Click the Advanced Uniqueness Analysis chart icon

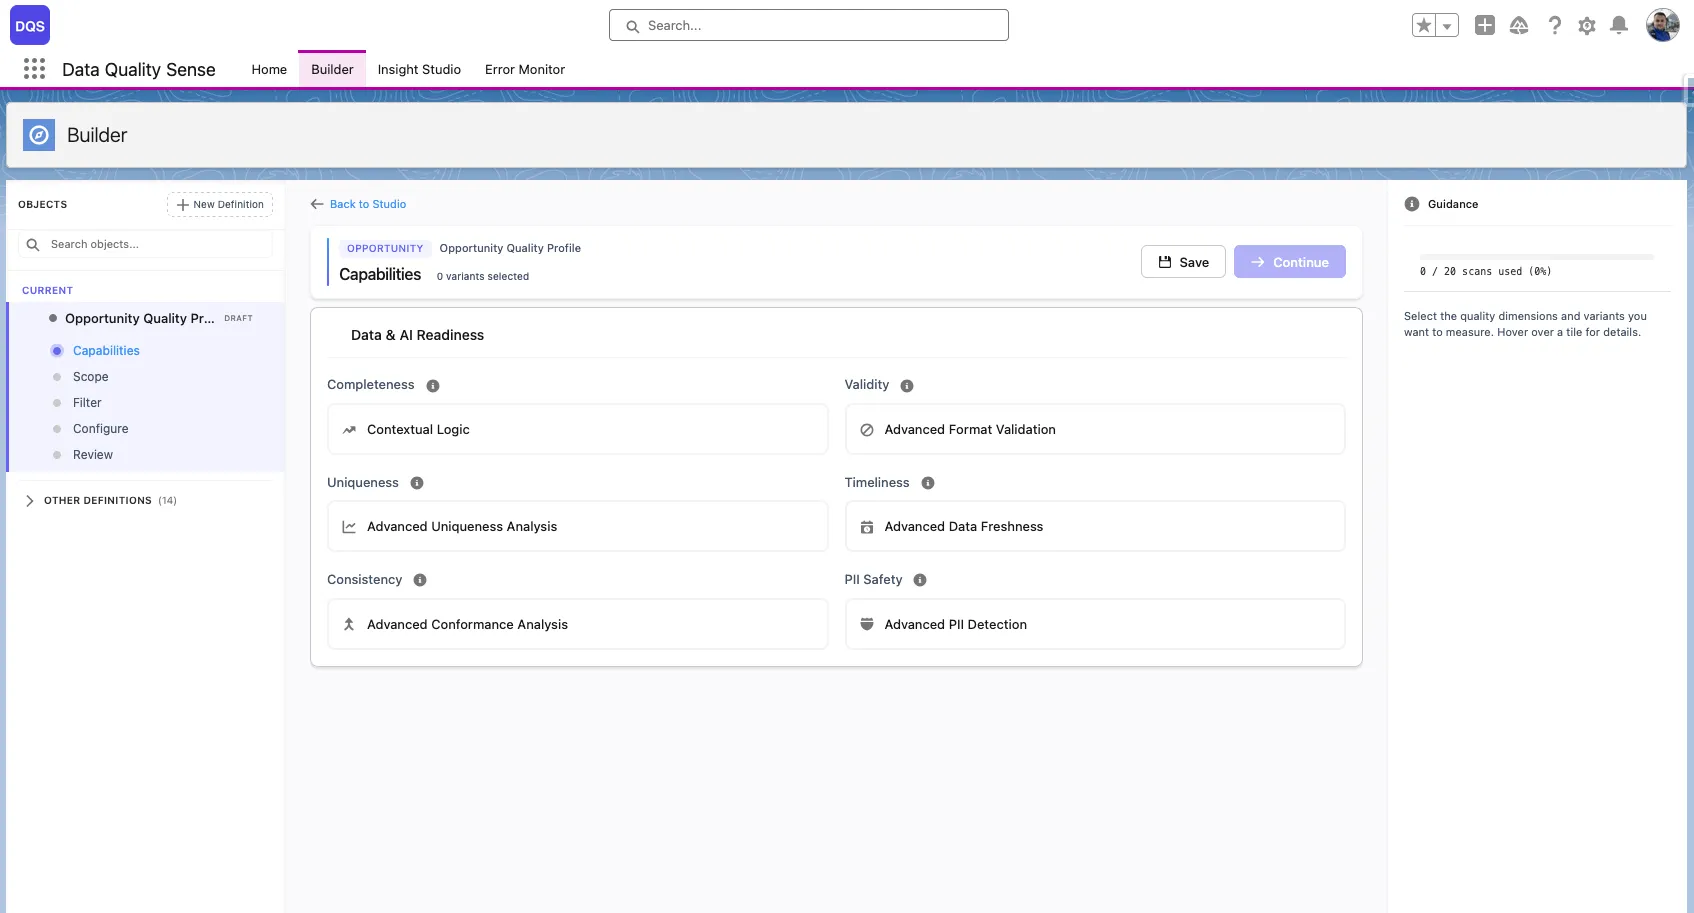tap(348, 526)
